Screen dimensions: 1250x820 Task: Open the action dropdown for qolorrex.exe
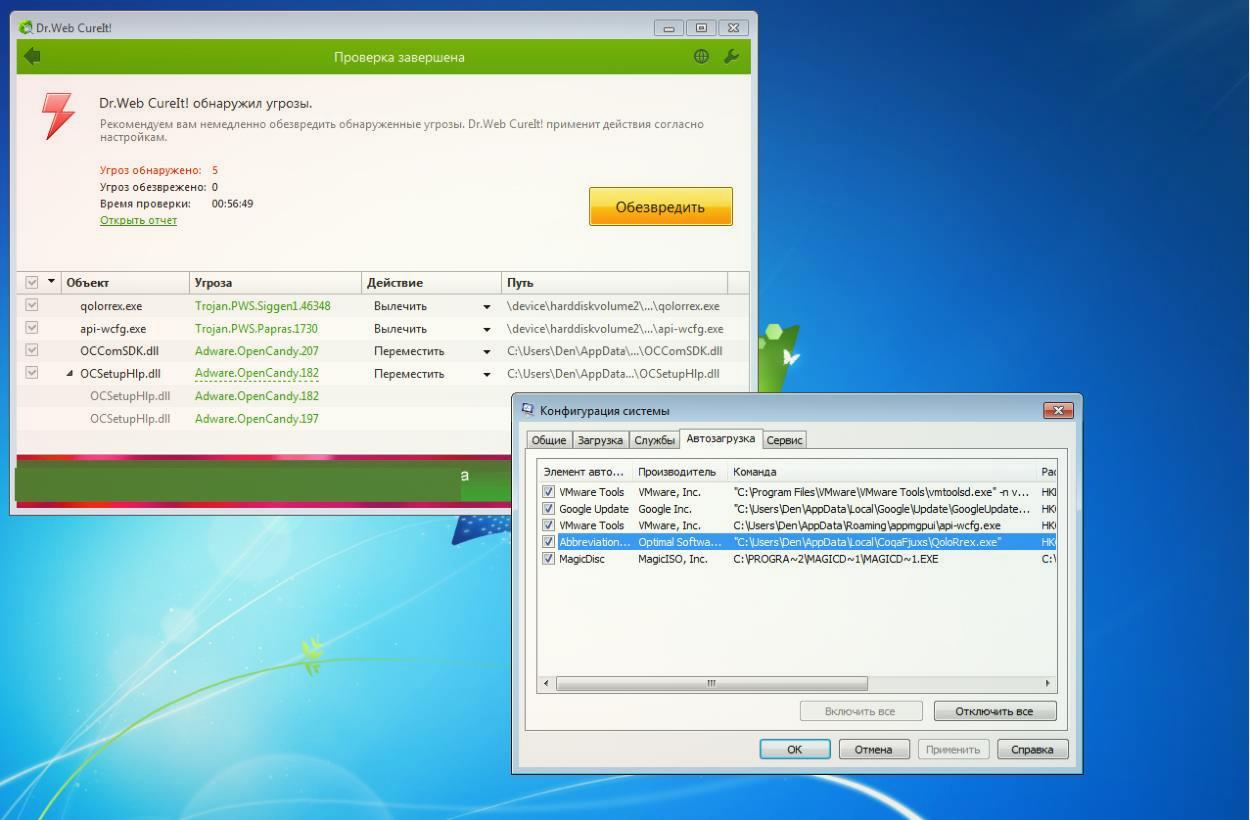tap(487, 307)
